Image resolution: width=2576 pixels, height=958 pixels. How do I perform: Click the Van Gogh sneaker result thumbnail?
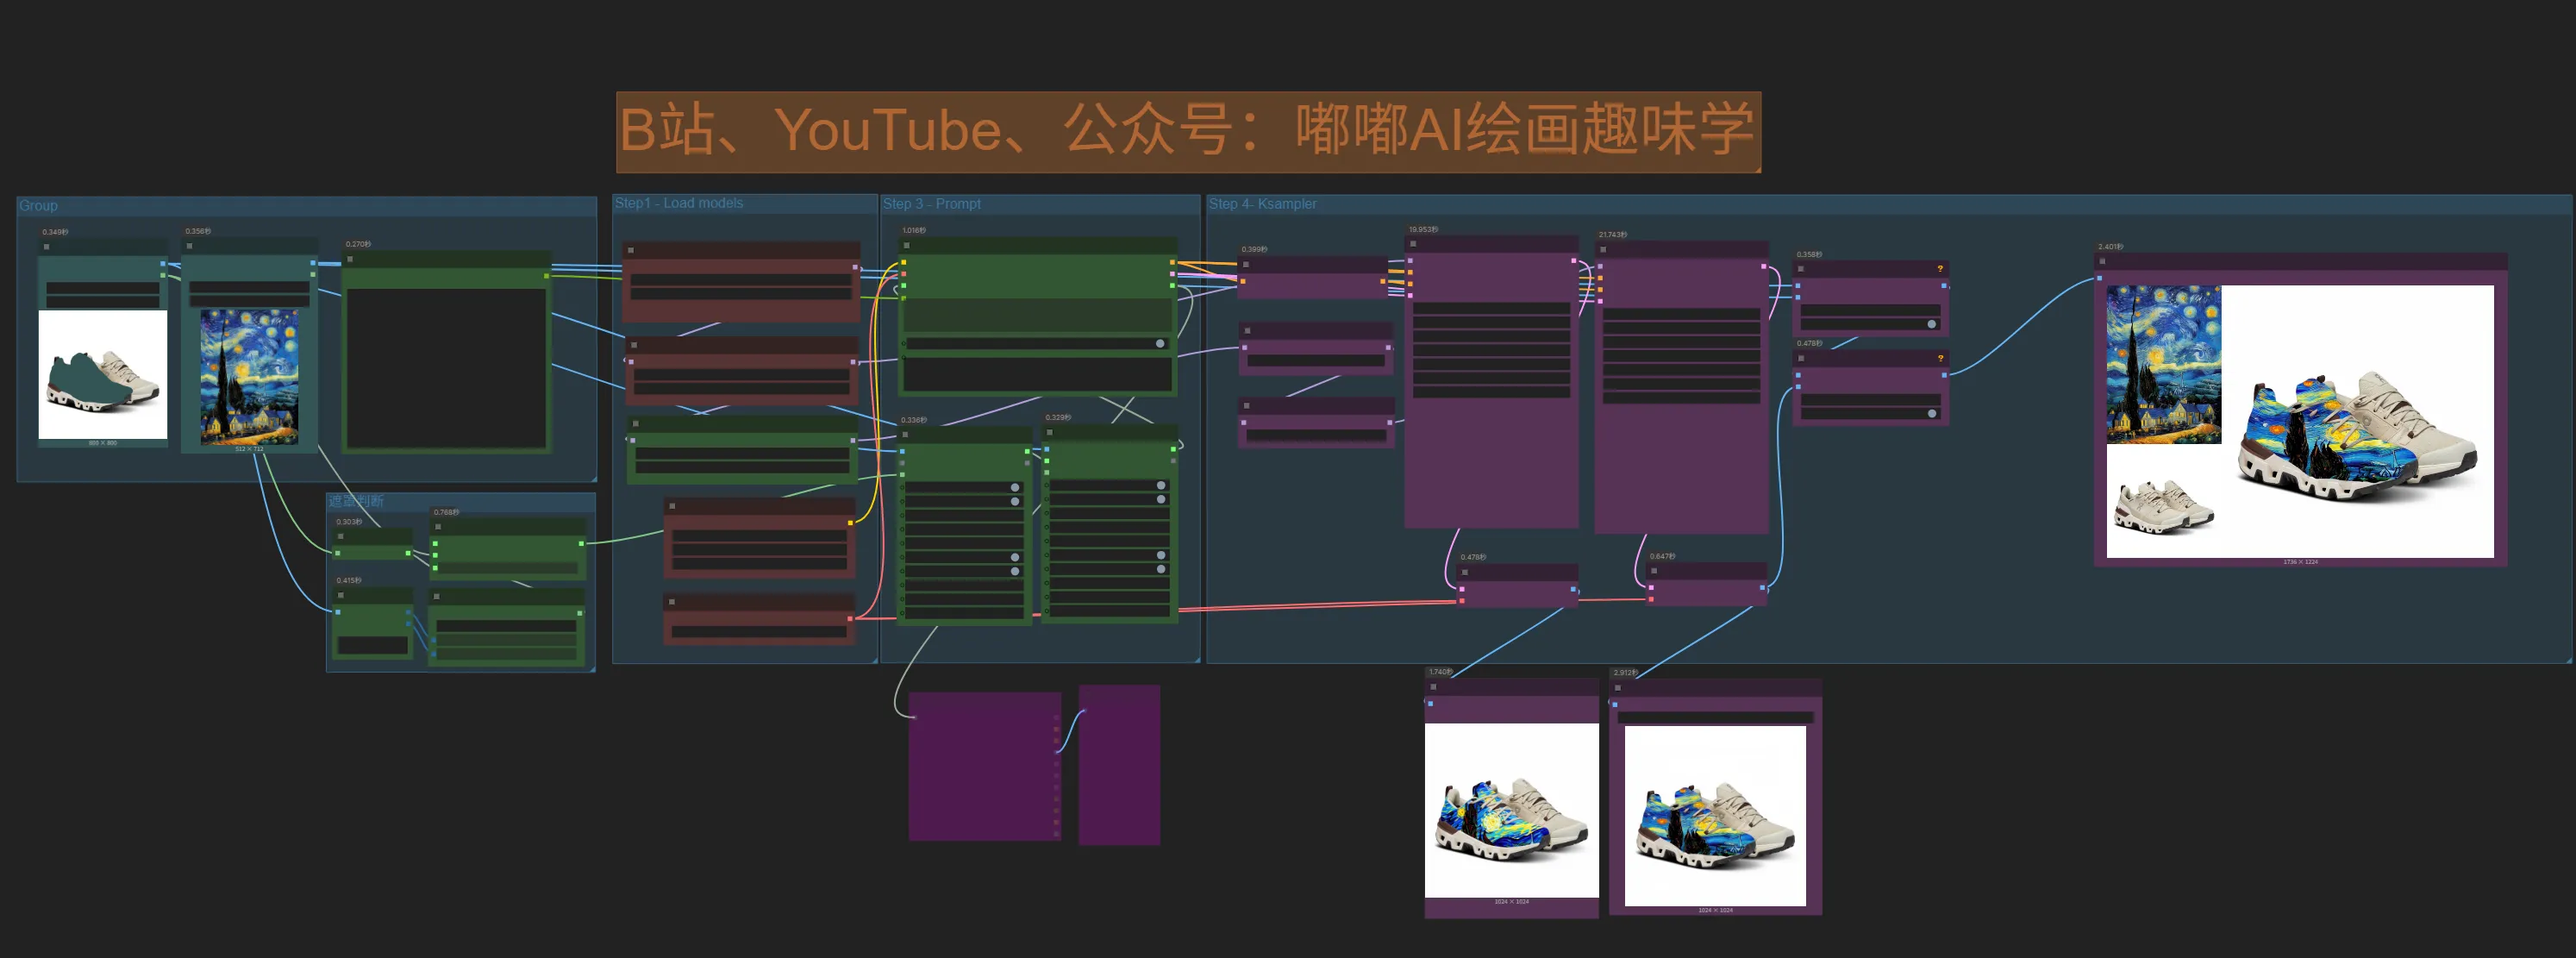click(x=2350, y=430)
